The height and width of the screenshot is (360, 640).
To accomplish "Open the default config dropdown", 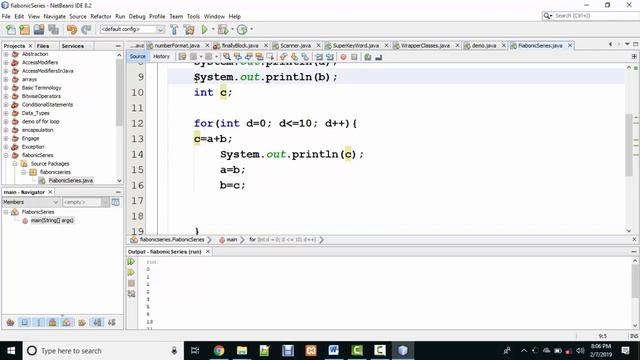I will coord(132,29).
